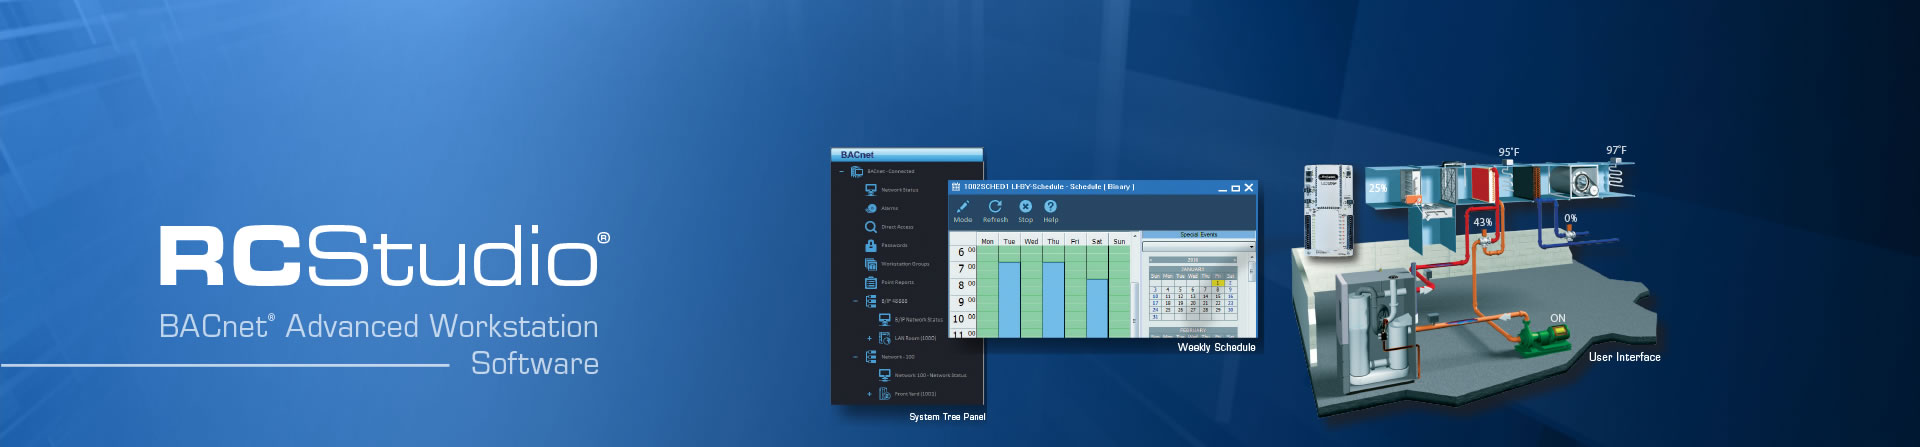Viewport: 1920px width, 447px height.
Task: Open B/IP Network Status item
Action: click(x=911, y=320)
